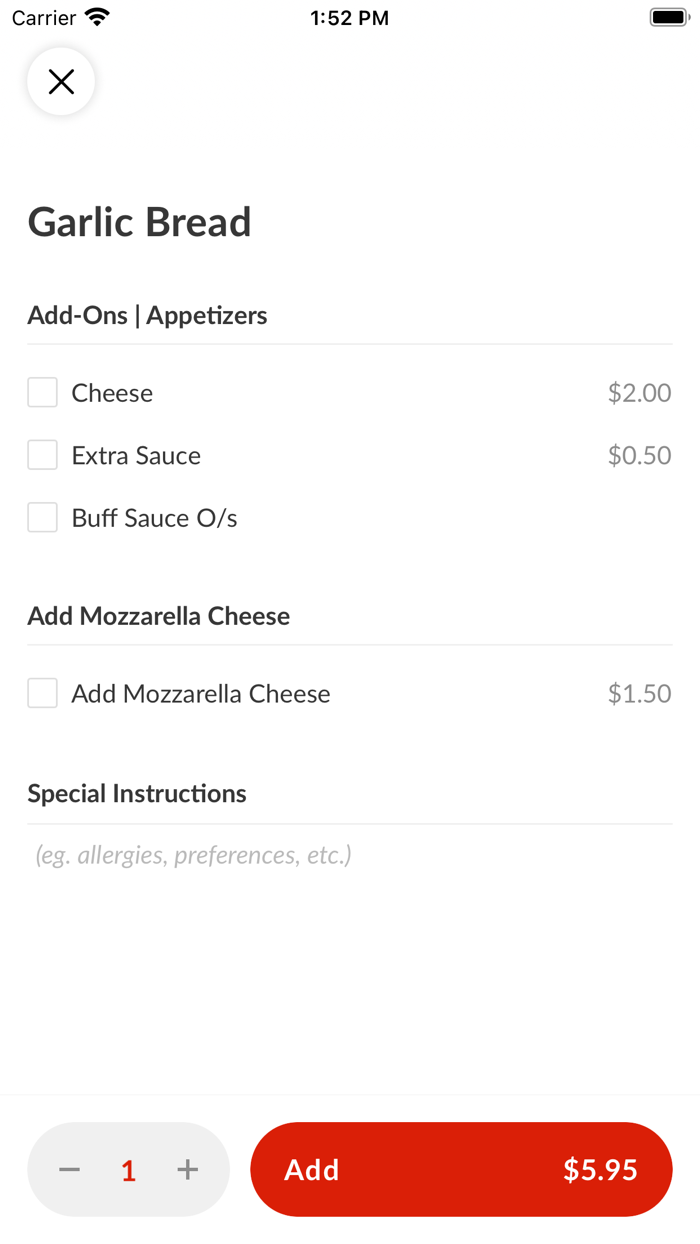Enable the Add Mozzarella Cheese checkbox
700x1244 pixels.
[x=42, y=693]
